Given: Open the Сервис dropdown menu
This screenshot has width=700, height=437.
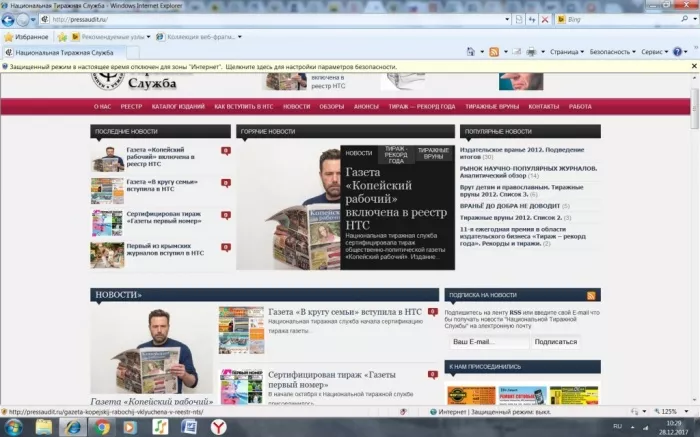Looking at the screenshot, I should pyautogui.click(x=654, y=52).
